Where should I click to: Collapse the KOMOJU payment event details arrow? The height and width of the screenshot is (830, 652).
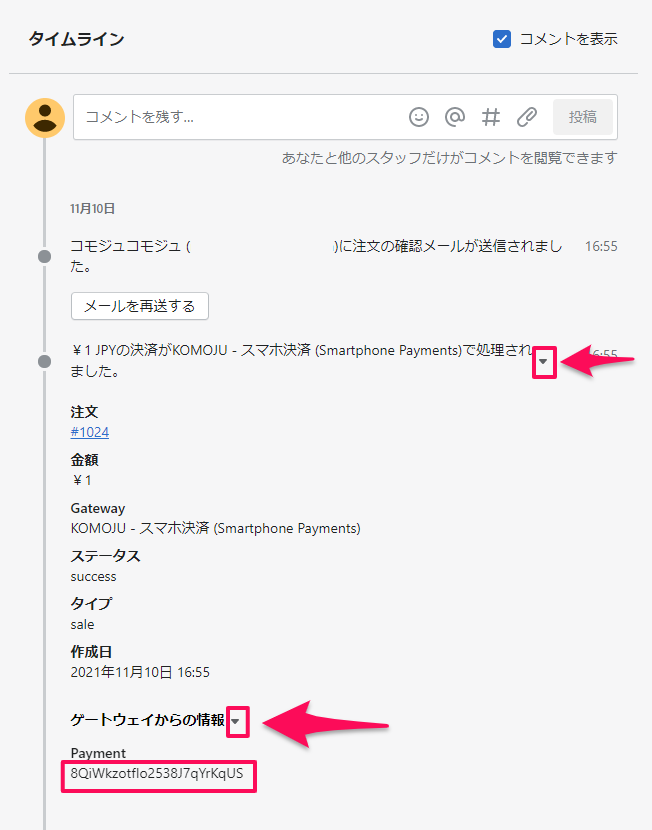(543, 361)
